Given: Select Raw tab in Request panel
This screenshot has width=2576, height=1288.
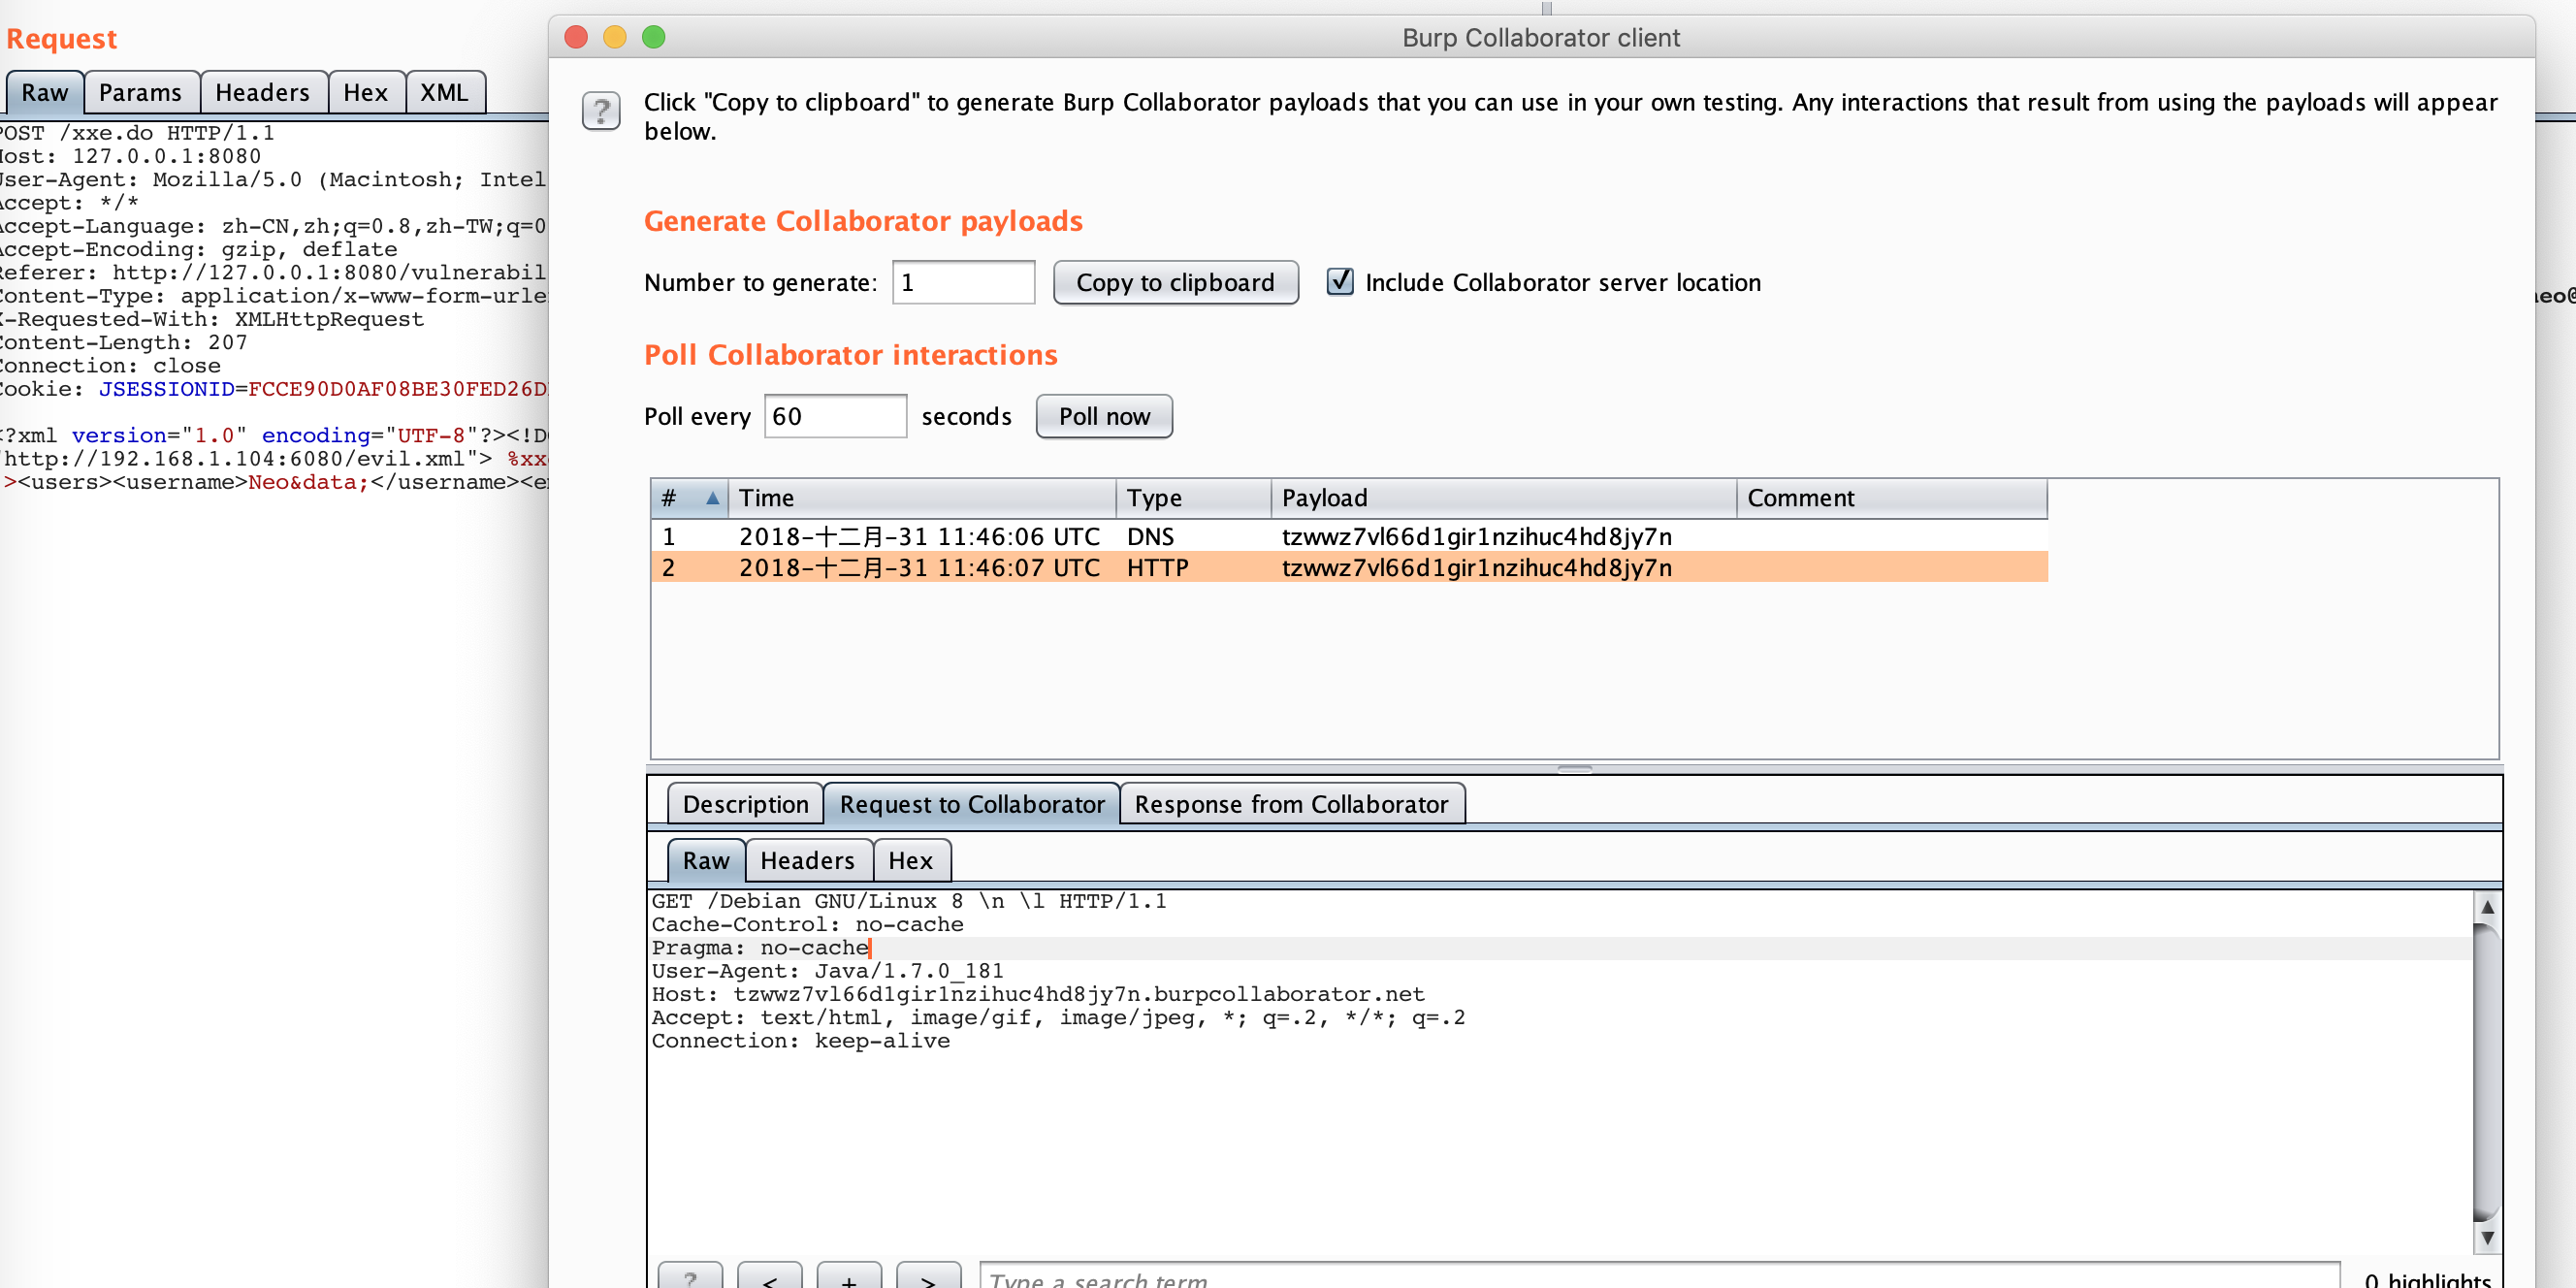Looking at the screenshot, I should [45, 92].
